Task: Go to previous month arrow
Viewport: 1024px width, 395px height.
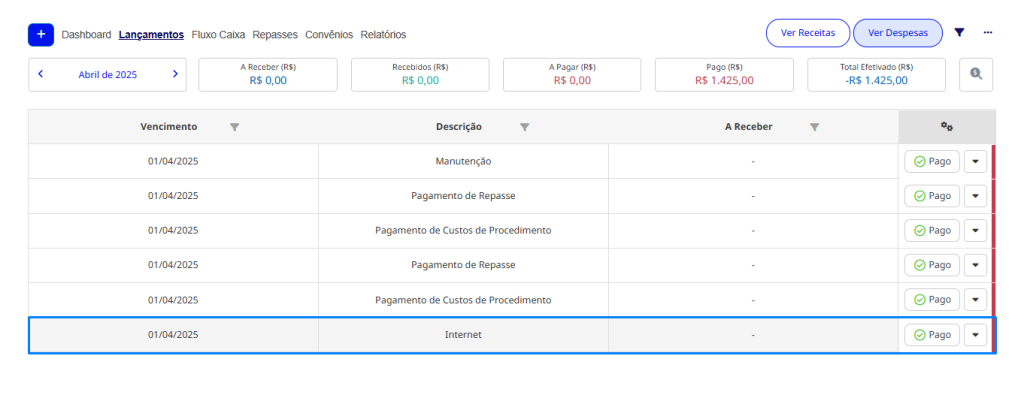Action: [x=40, y=74]
